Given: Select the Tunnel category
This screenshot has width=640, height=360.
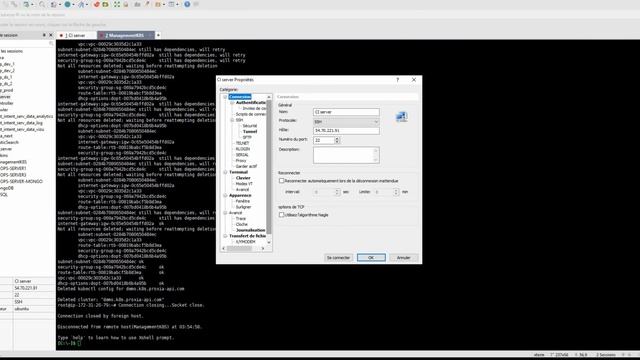Looking at the screenshot, I should (250, 131).
